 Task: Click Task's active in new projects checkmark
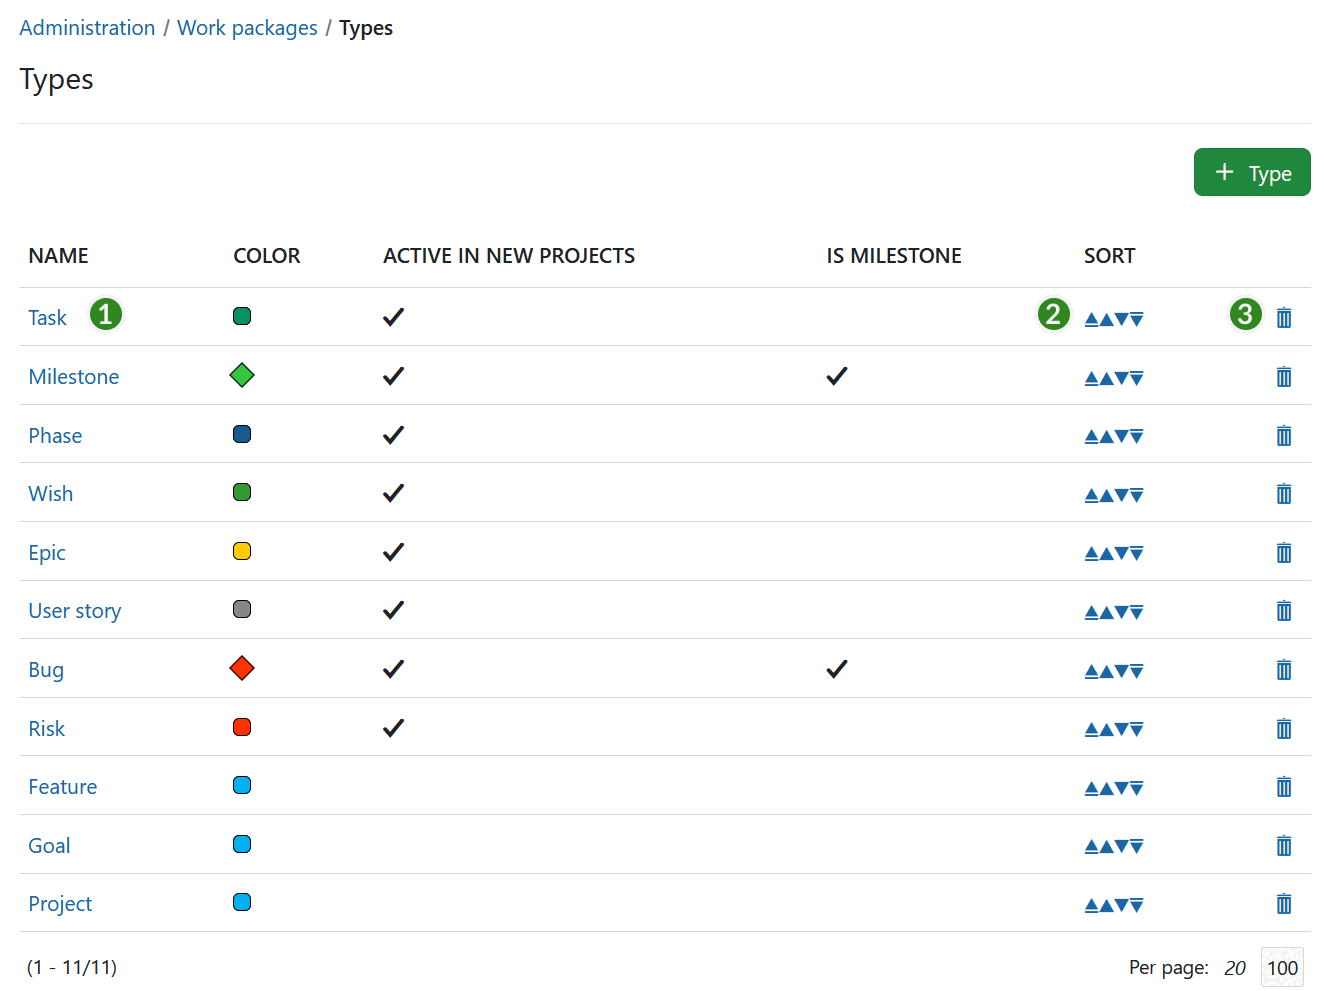click(393, 316)
